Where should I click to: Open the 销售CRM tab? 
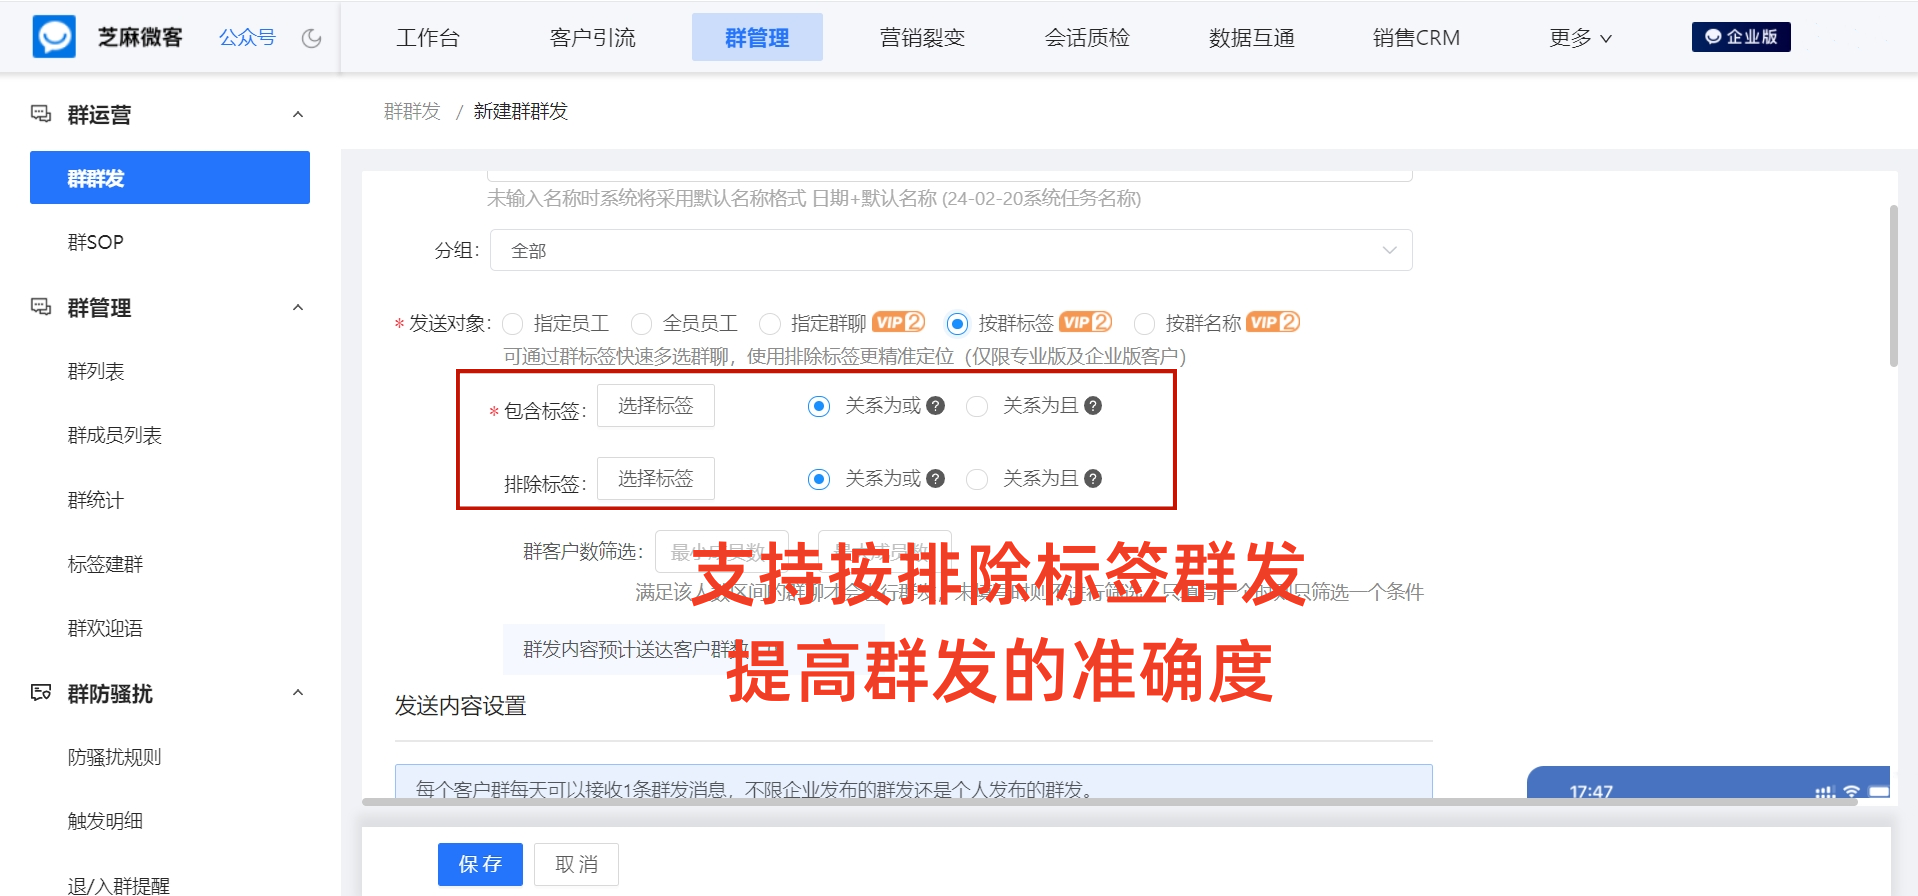click(1416, 38)
